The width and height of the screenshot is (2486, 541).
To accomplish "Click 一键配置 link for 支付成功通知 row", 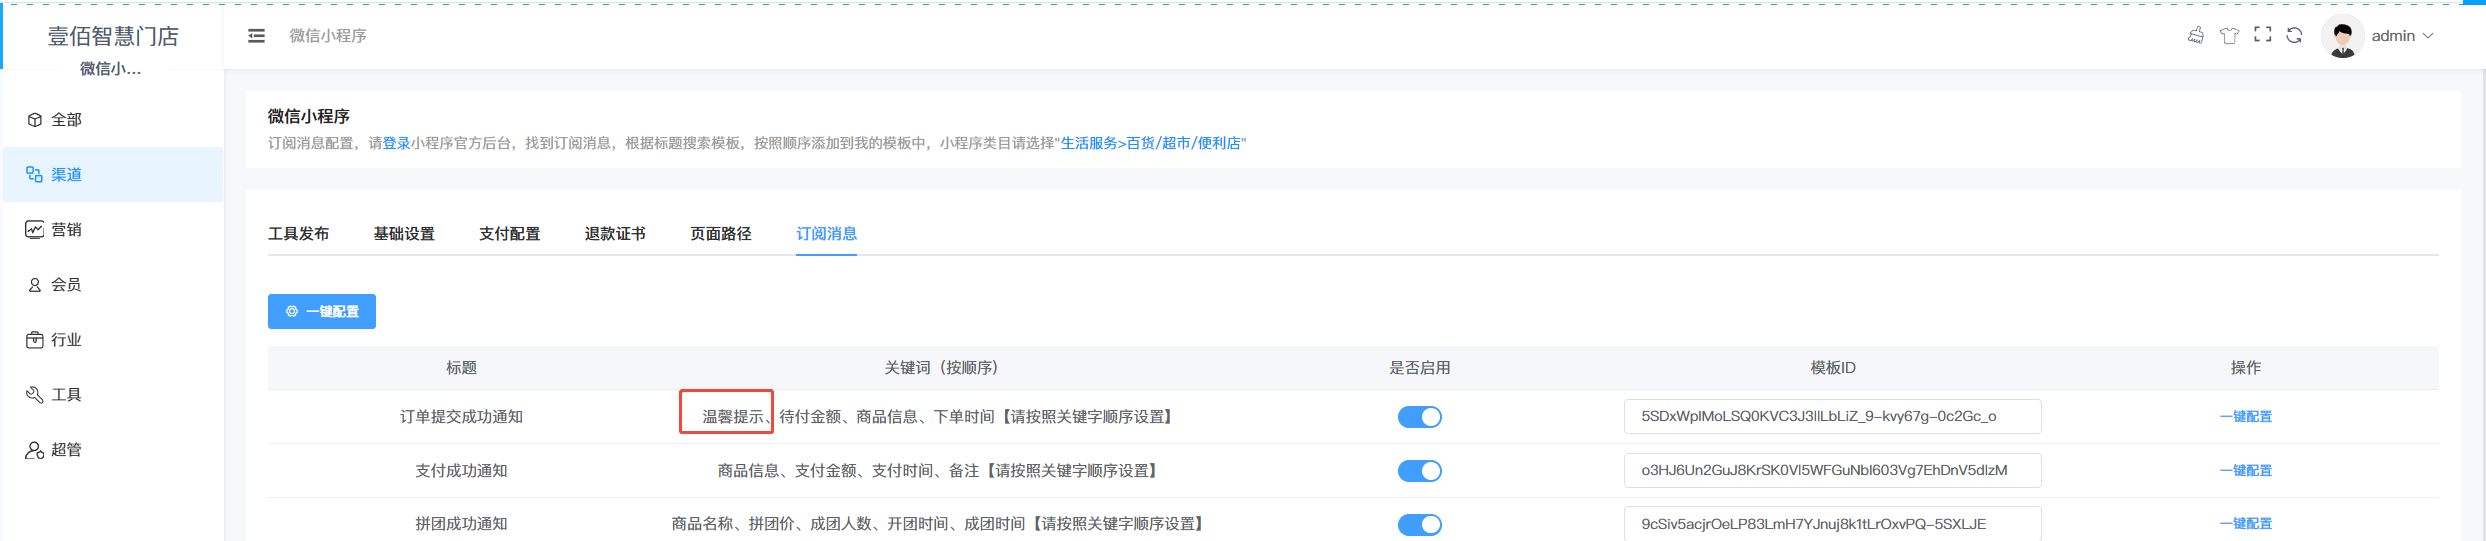I will (x=2245, y=471).
